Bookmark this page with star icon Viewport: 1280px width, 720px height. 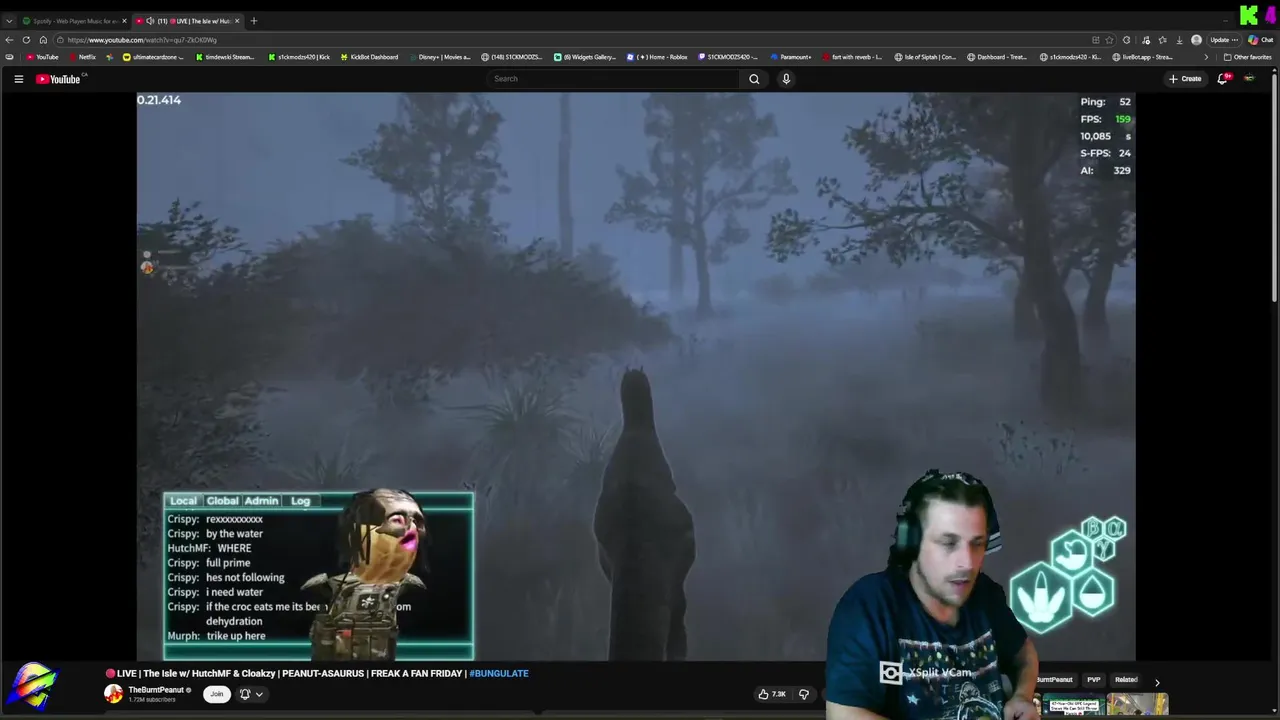tap(1109, 40)
